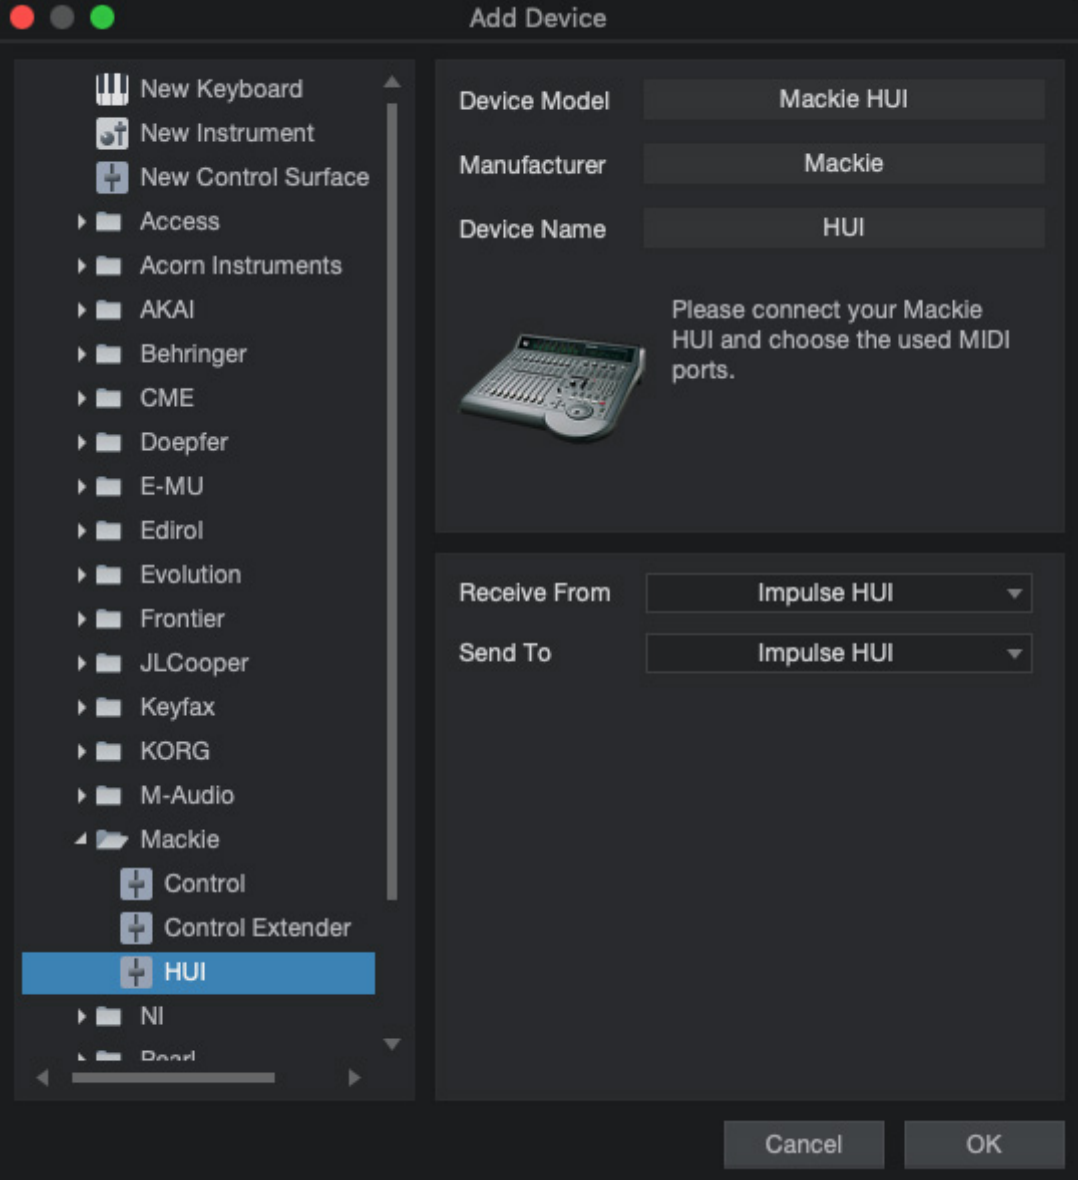Expand the NI manufacturer folder
This screenshot has width=1078, height=1180.
(x=81, y=1017)
